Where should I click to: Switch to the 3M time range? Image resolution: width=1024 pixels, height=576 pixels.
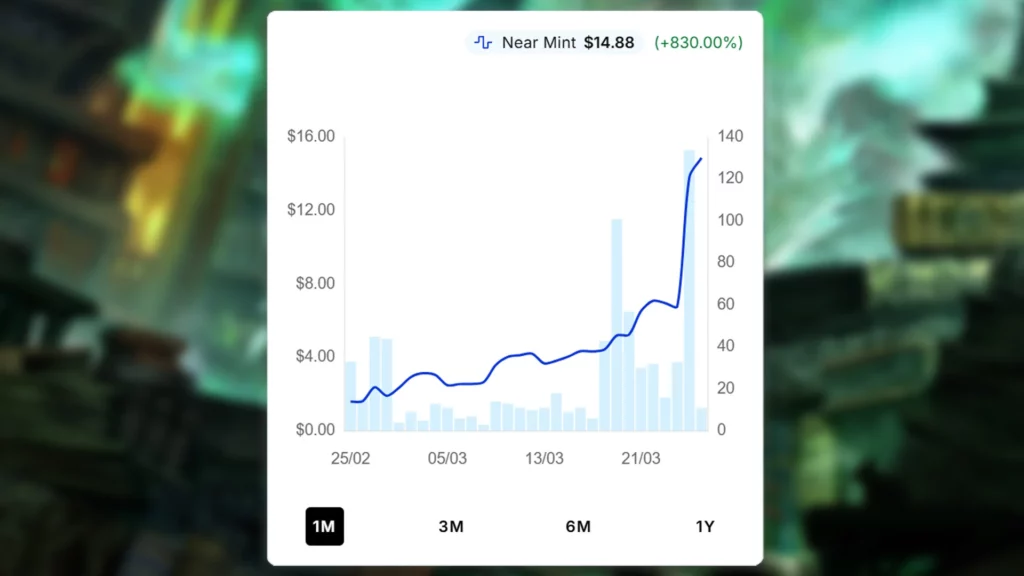tap(451, 527)
